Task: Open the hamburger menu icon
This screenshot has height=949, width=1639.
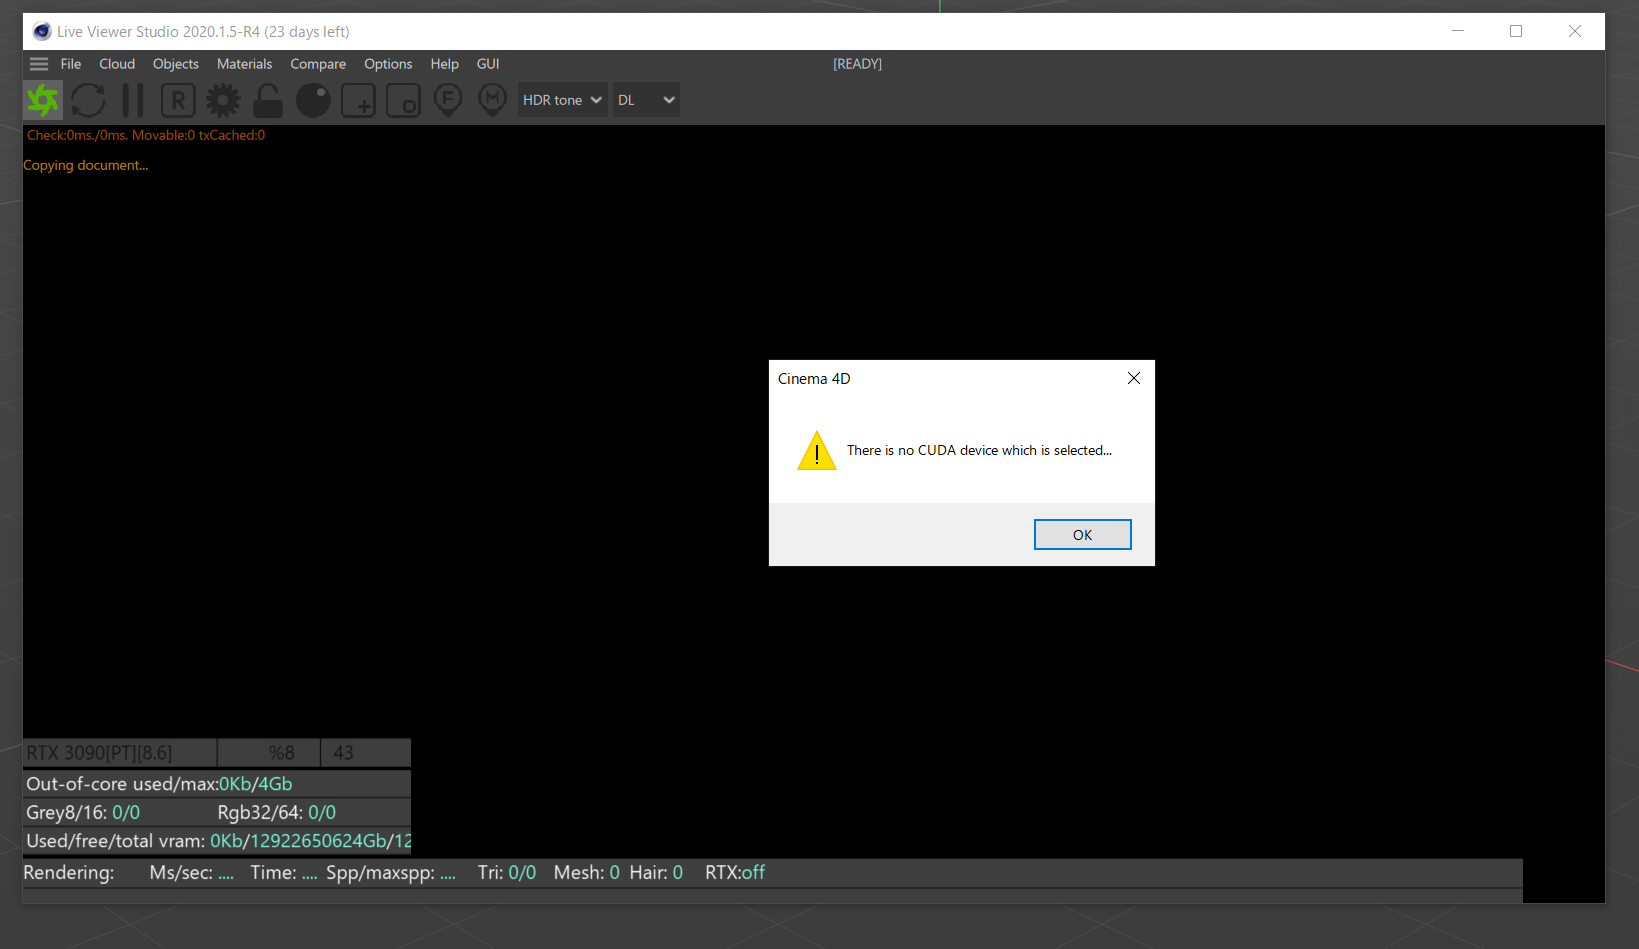Action: (39, 64)
